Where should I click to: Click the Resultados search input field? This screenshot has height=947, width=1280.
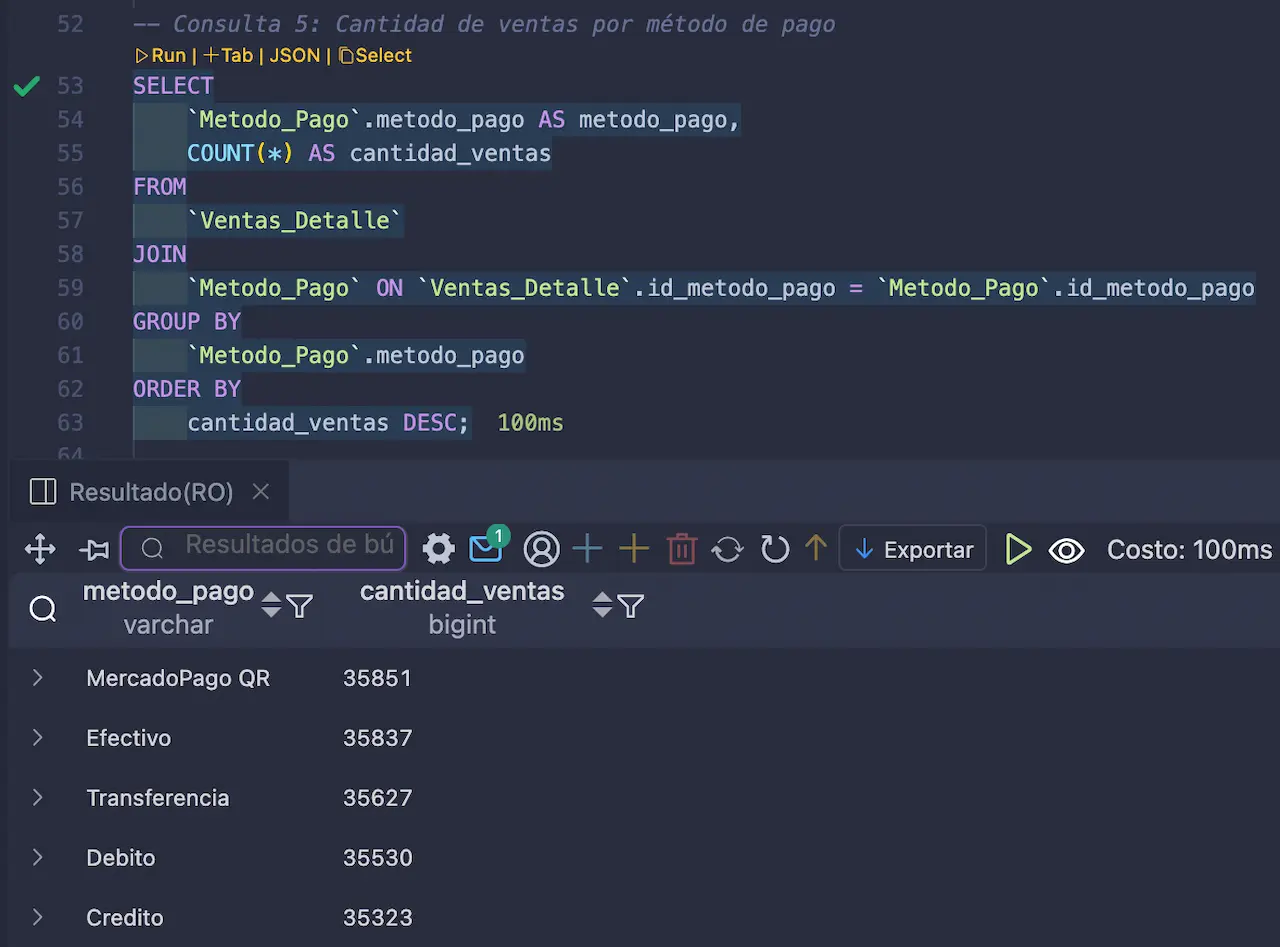(263, 548)
